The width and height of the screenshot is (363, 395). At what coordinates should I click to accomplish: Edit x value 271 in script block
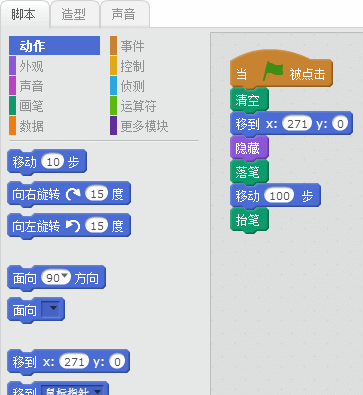(x=297, y=124)
